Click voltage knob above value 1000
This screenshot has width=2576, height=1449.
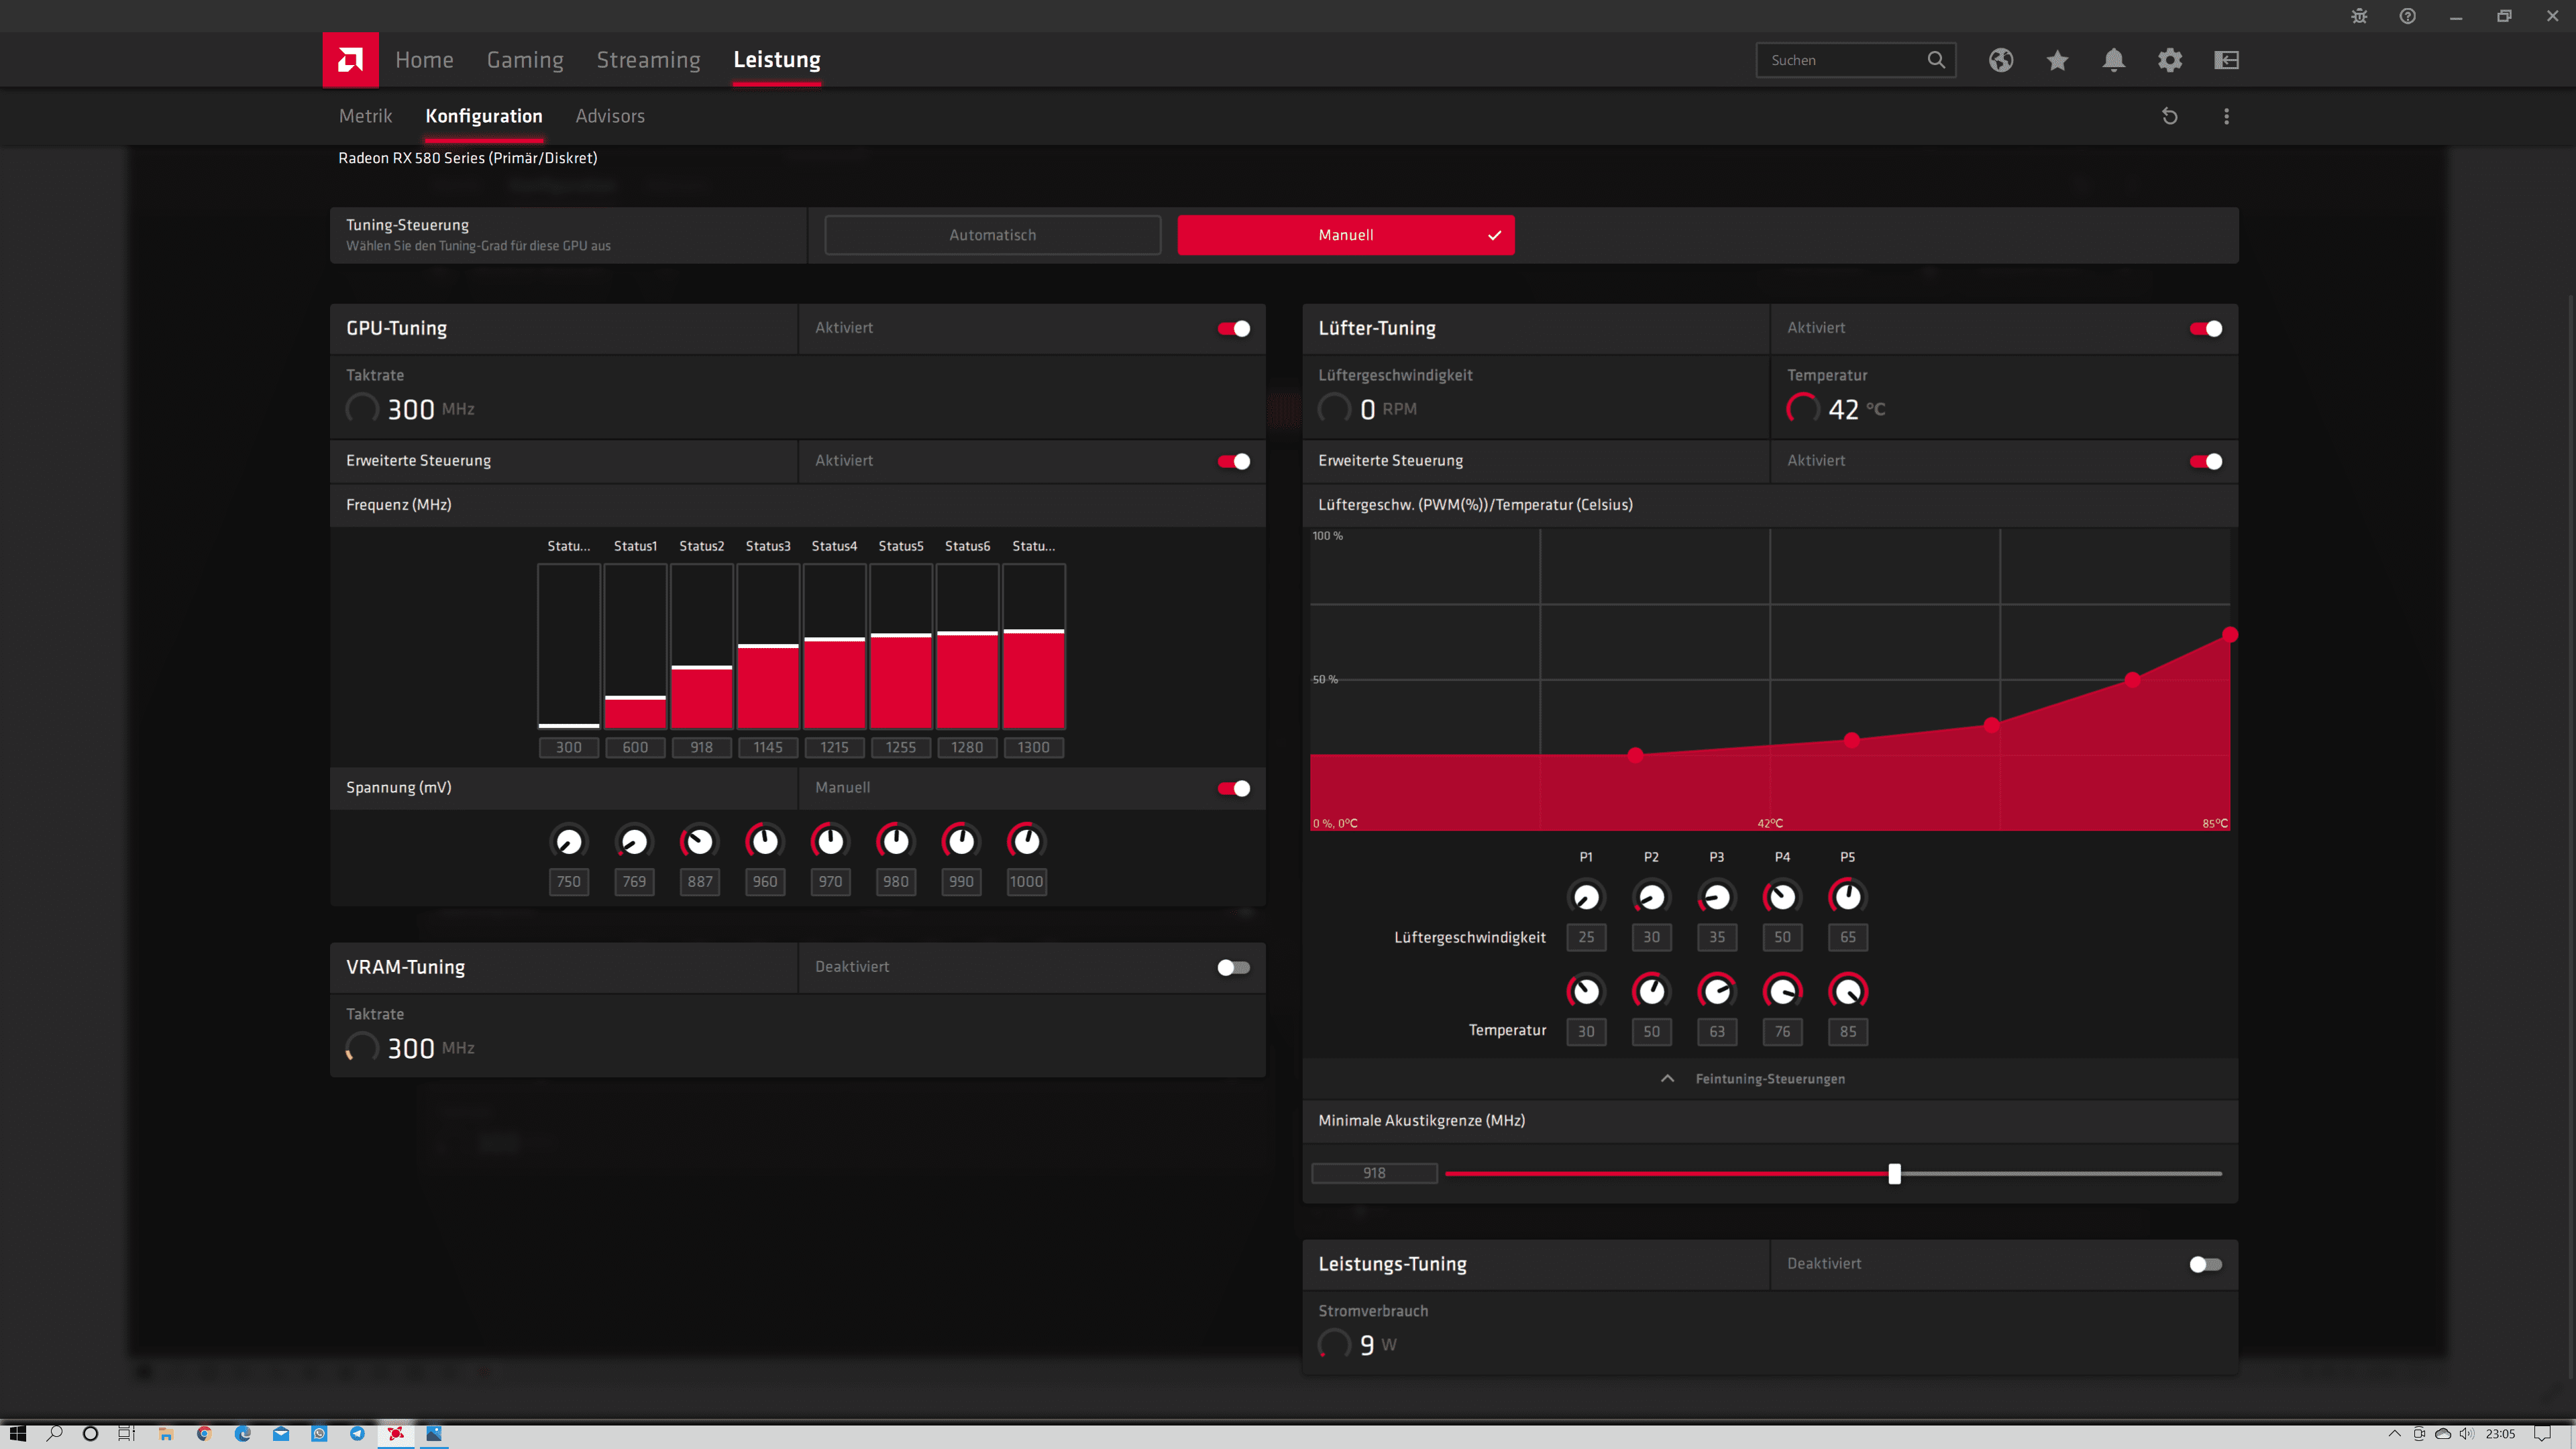[x=1026, y=842]
